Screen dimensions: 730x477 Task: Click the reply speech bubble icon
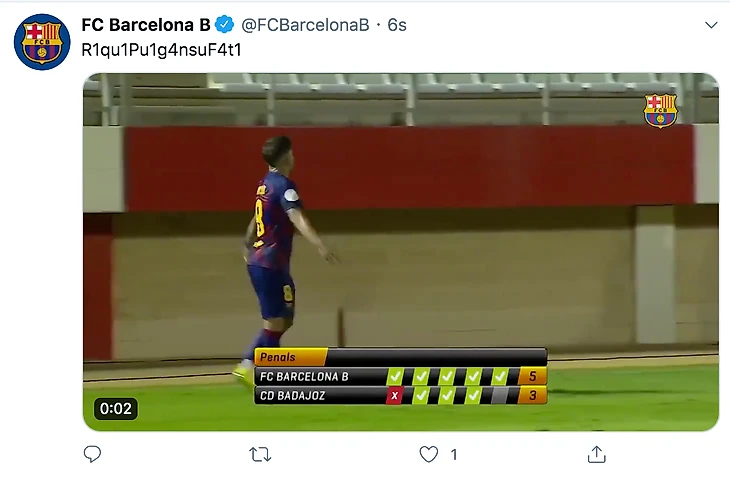pos(92,454)
